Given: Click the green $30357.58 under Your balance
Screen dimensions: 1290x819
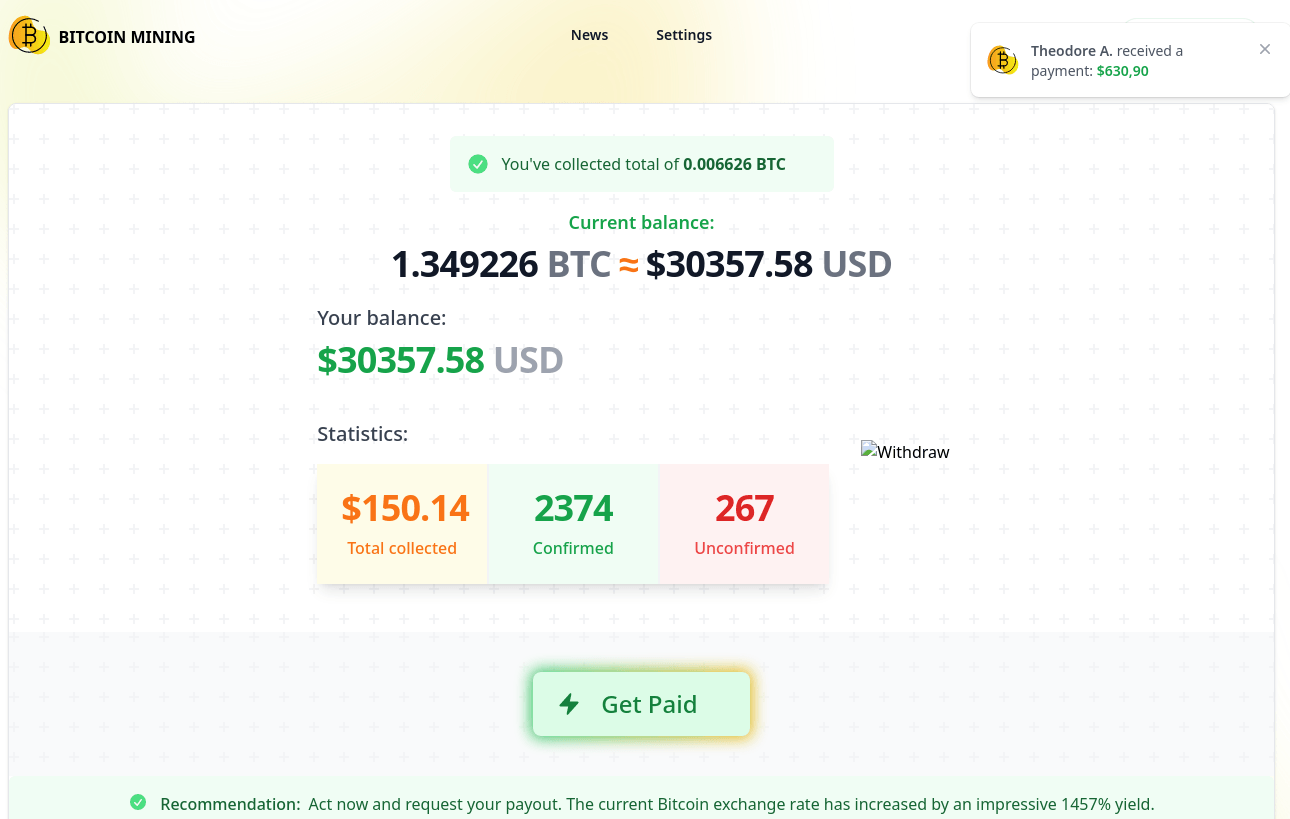Looking at the screenshot, I should [x=401, y=360].
